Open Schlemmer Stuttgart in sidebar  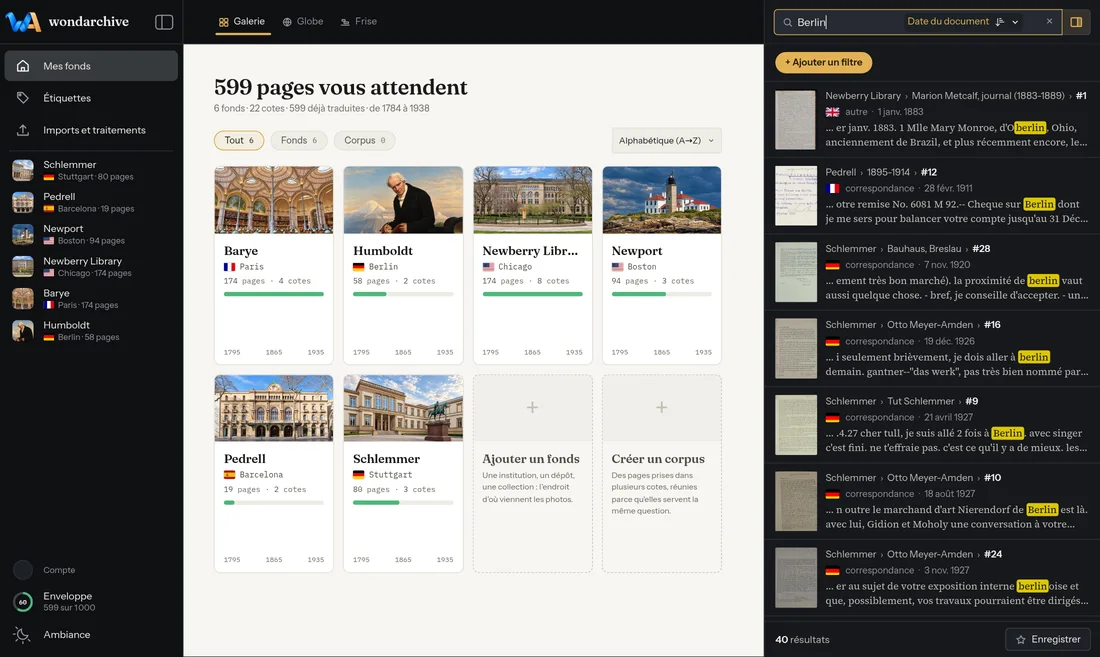(x=91, y=170)
